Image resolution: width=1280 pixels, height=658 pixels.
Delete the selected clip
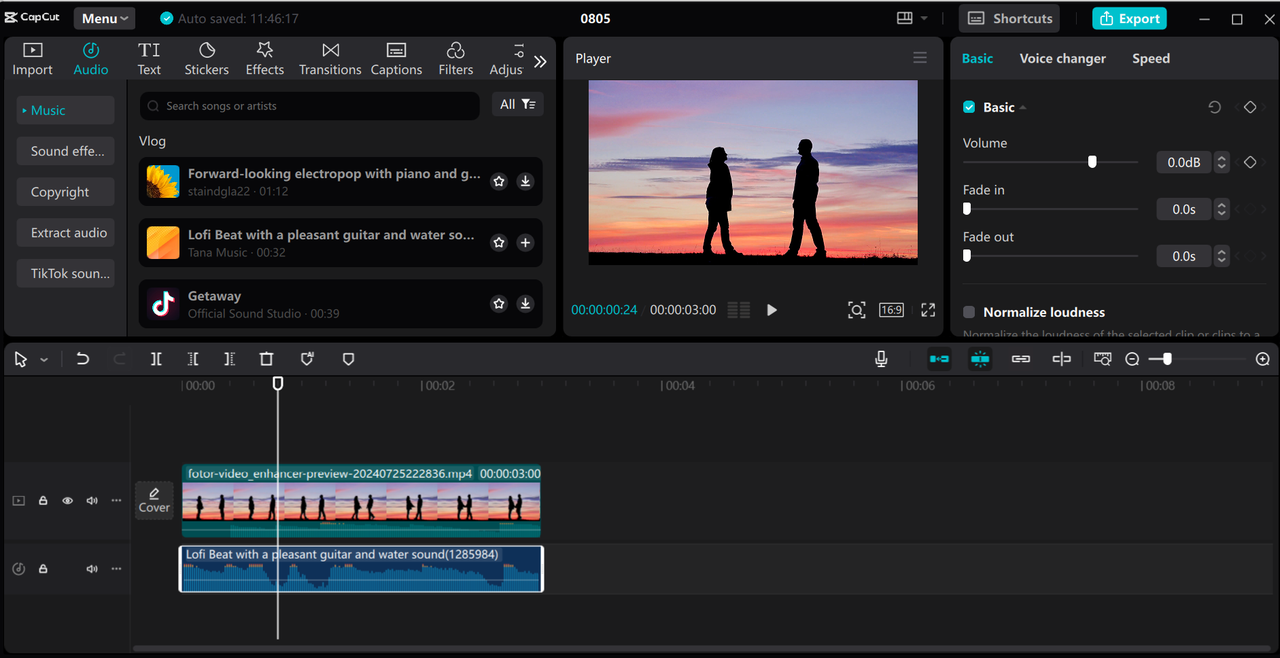pos(266,359)
